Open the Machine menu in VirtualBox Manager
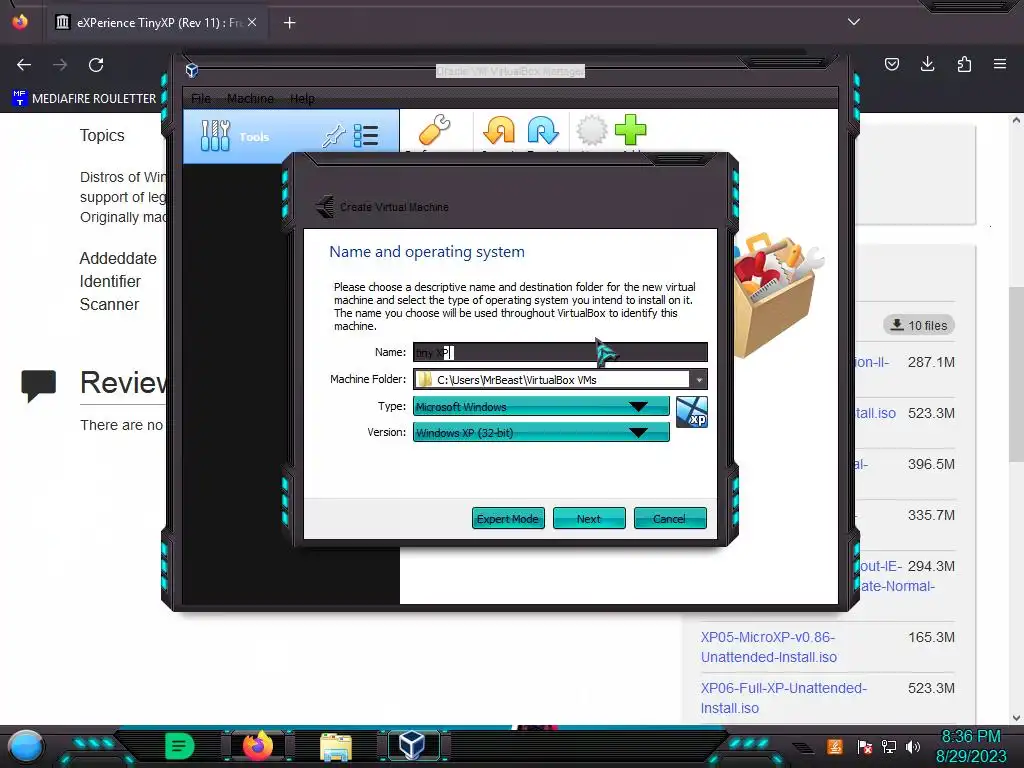This screenshot has height=768, width=1024. 250,99
